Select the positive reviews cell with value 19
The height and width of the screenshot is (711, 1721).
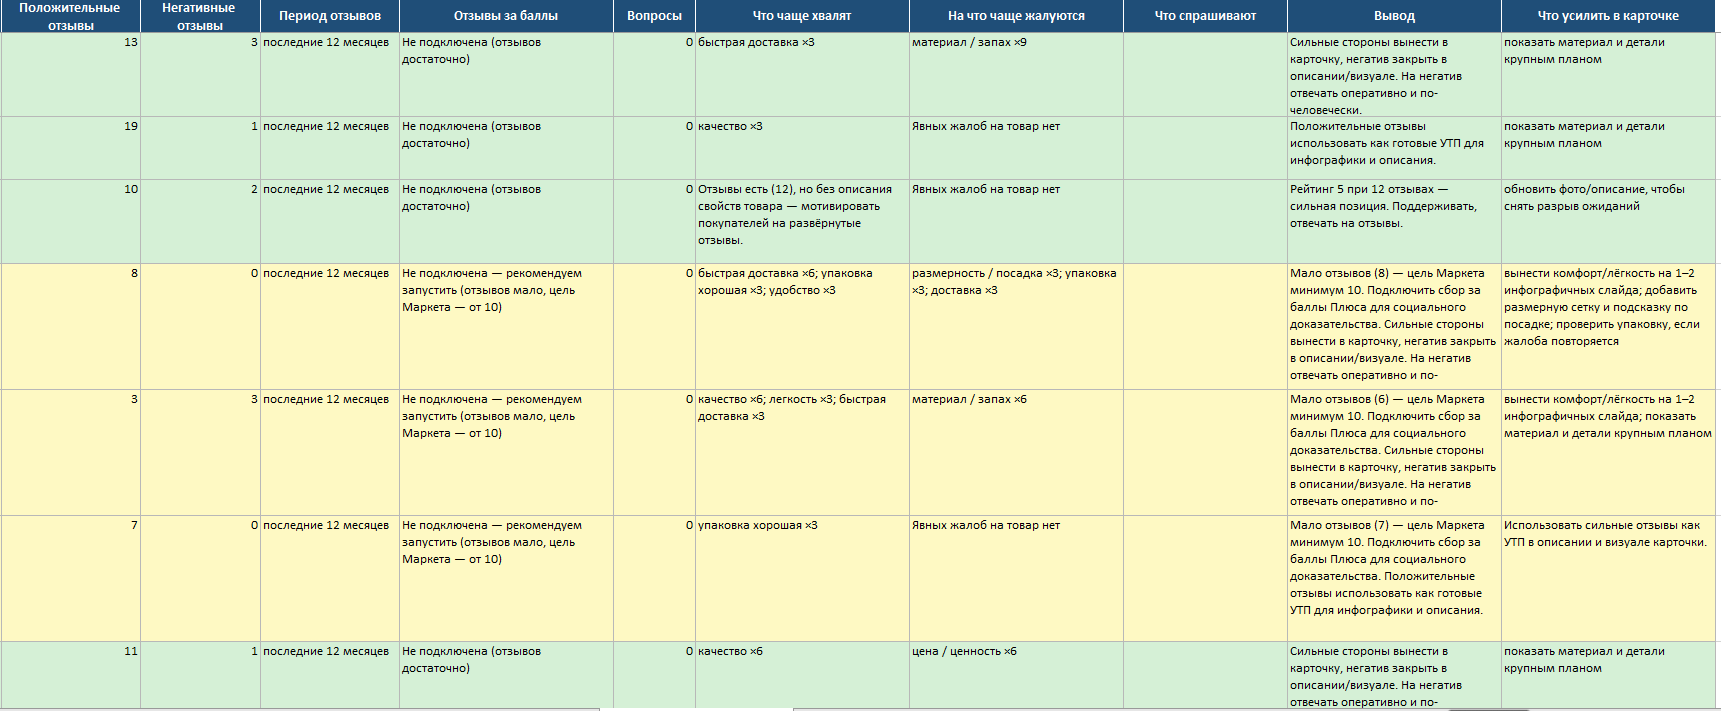tap(70, 148)
